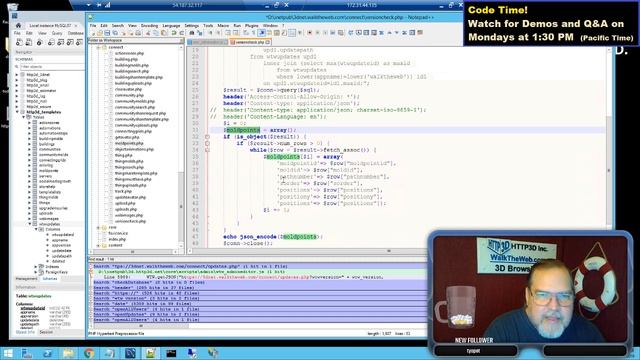The height and width of the screenshot is (360, 640).
Task: Open the Plugins menu in Notepad++
Action: pyautogui.click(x=252, y=25)
